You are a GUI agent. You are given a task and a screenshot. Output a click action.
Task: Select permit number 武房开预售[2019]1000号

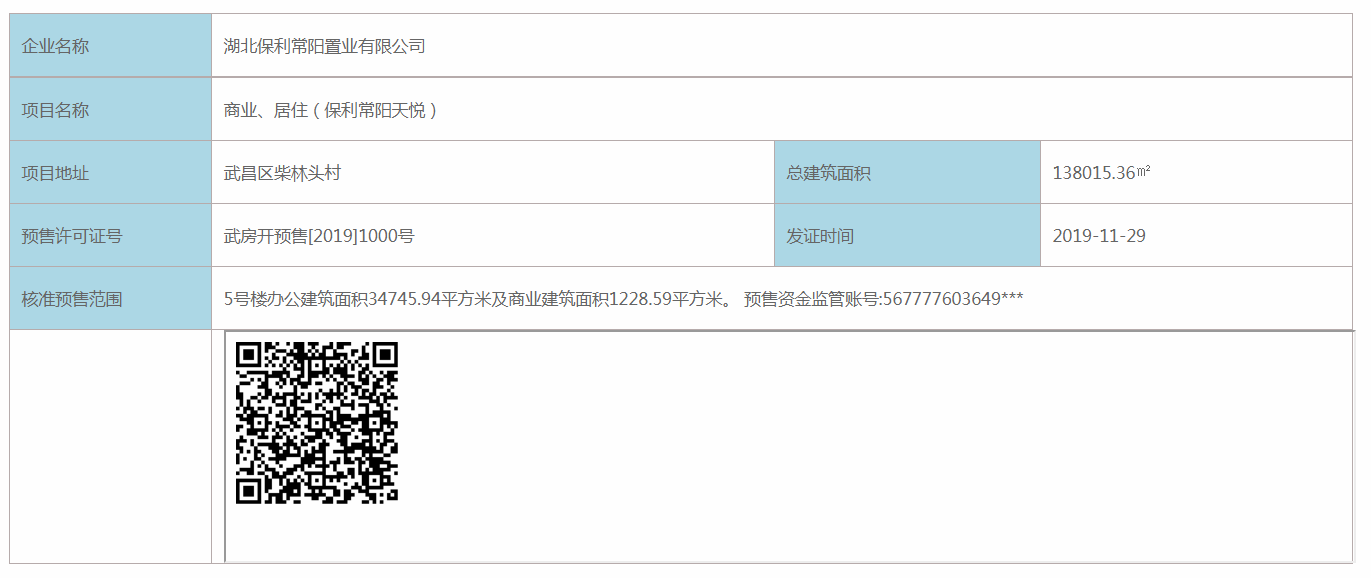click(x=319, y=236)
